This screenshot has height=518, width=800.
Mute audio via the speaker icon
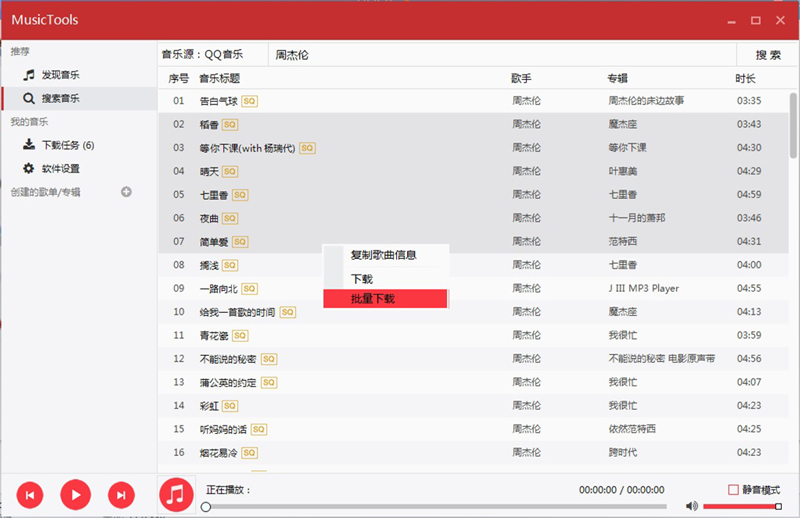click(691, 506)
